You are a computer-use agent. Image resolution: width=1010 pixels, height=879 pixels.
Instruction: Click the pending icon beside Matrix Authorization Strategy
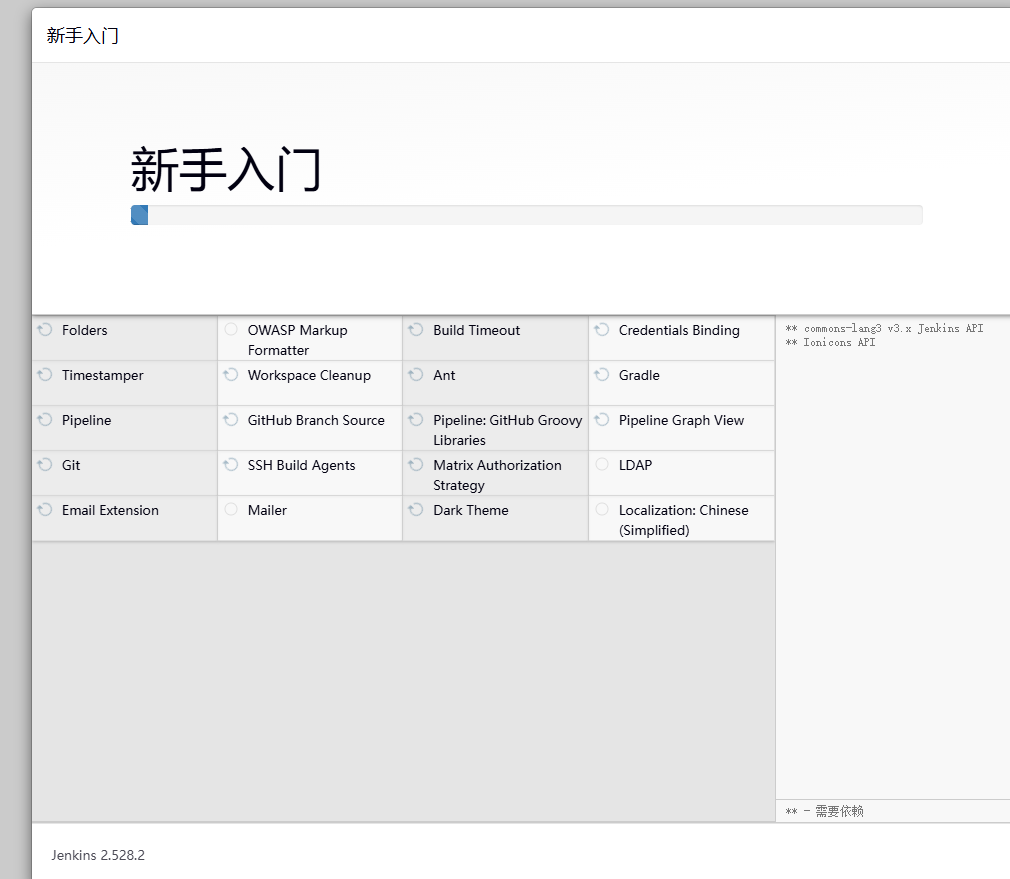[416, 465]
